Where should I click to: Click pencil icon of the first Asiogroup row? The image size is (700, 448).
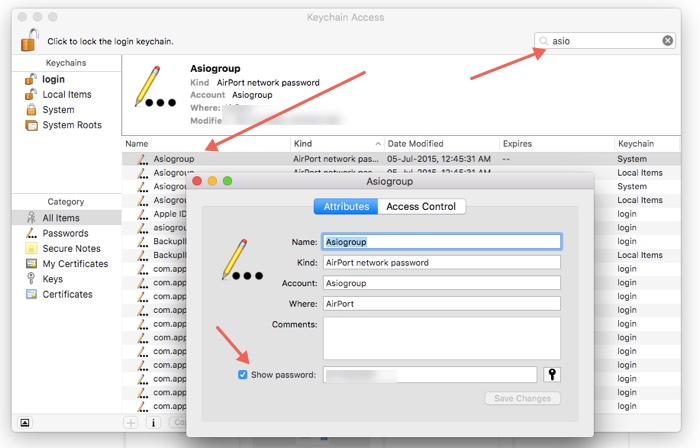tap(142, 159)
